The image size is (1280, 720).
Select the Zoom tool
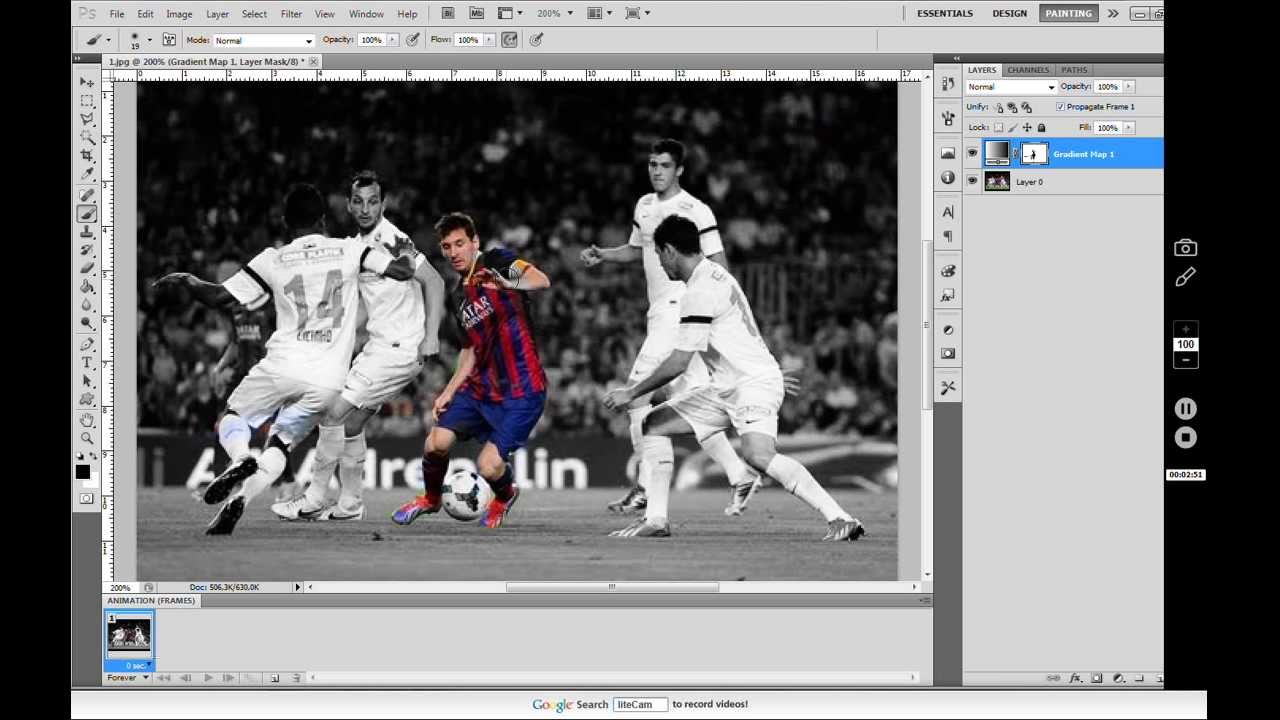click(87, 438)
